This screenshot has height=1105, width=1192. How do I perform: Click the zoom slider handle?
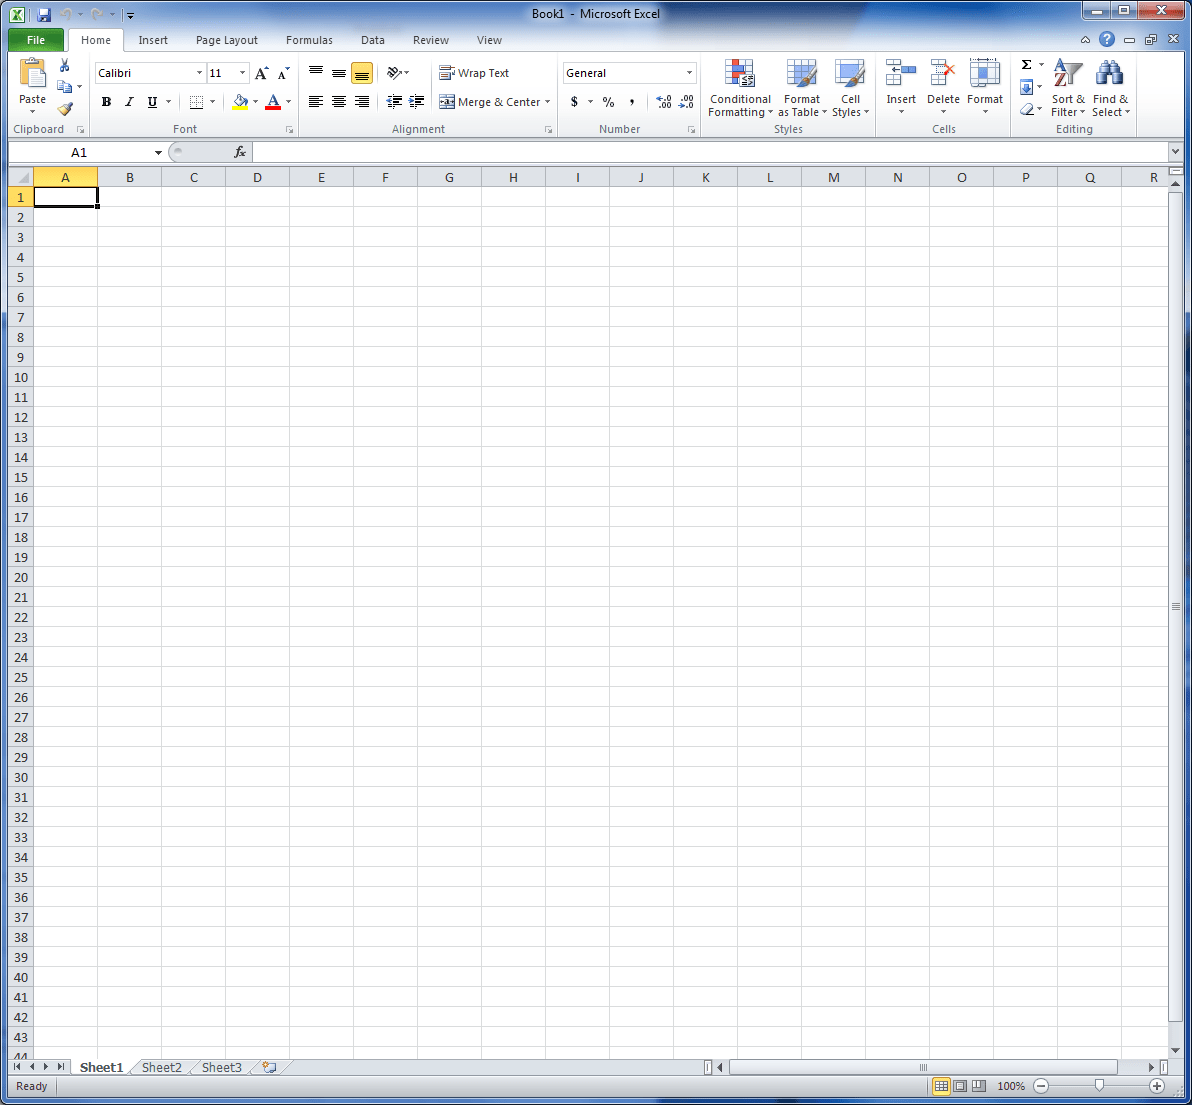(x=1099, y=1085)
